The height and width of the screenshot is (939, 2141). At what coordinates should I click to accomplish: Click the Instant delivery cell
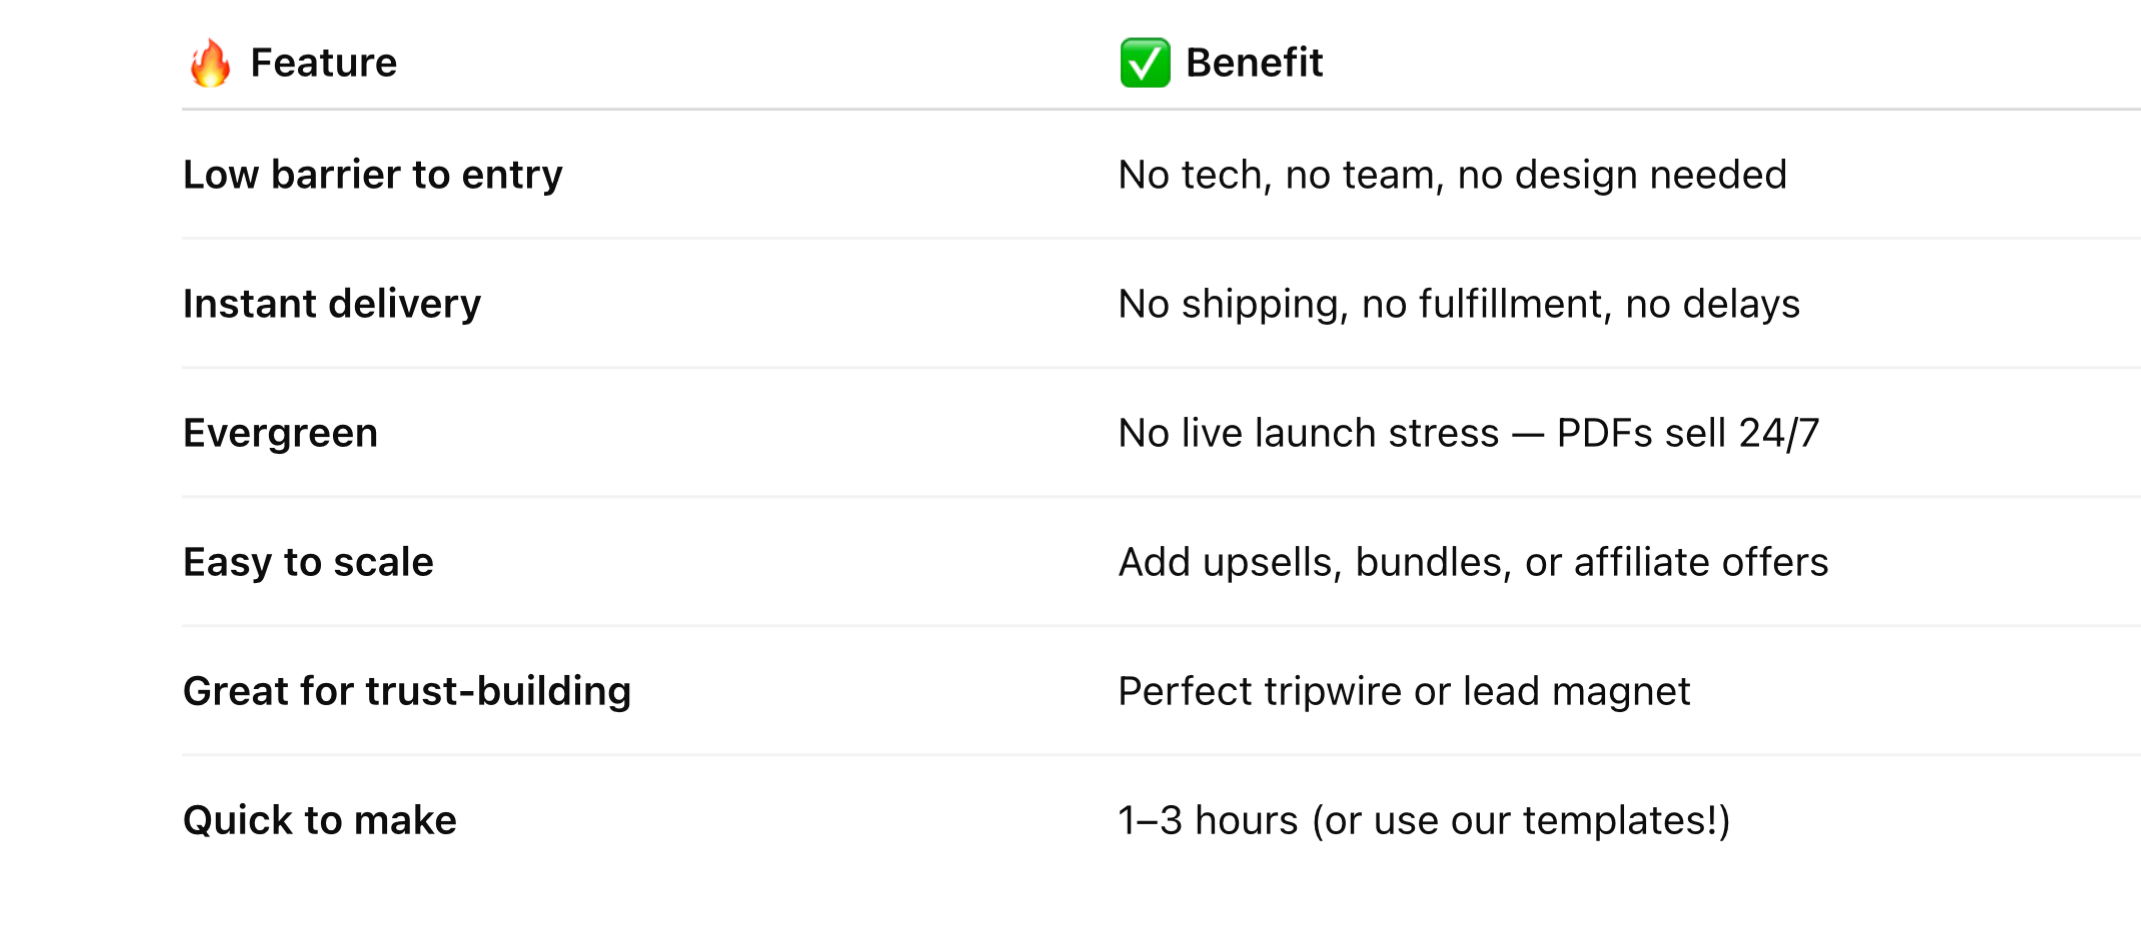coord(332,304)
